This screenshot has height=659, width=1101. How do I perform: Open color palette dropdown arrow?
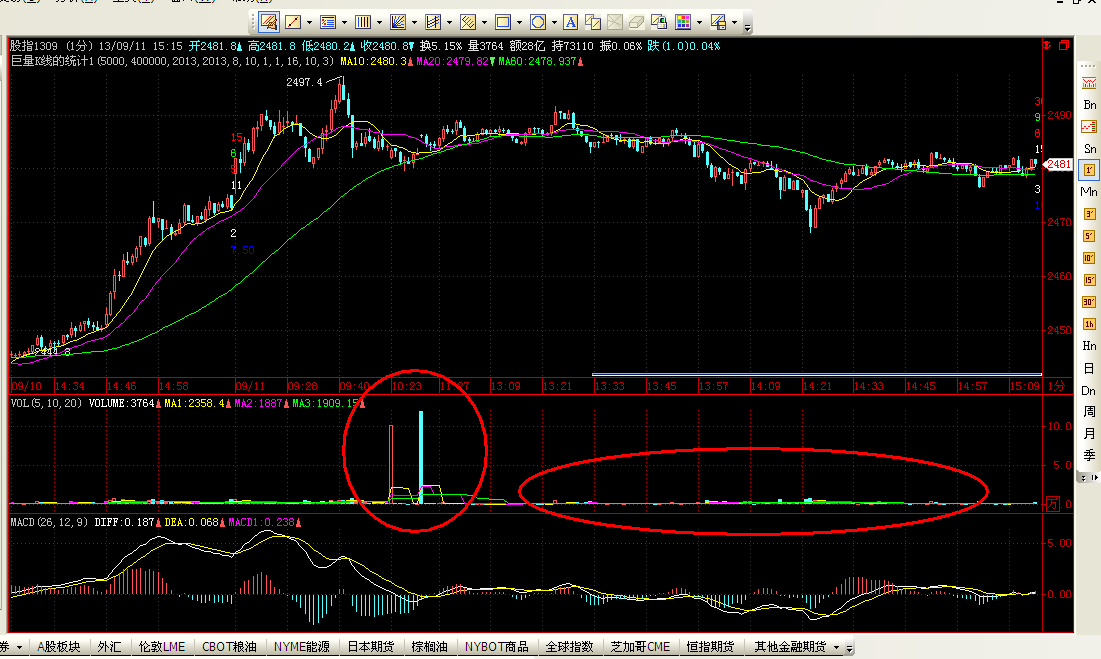699,22
